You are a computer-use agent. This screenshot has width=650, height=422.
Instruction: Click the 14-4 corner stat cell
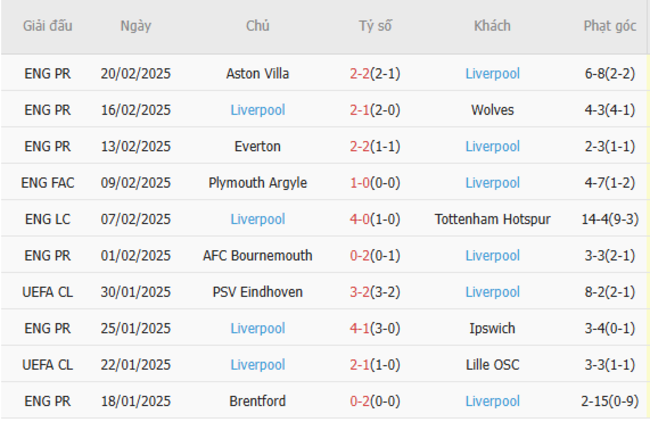pyautogui.click(x=596, y=219)
